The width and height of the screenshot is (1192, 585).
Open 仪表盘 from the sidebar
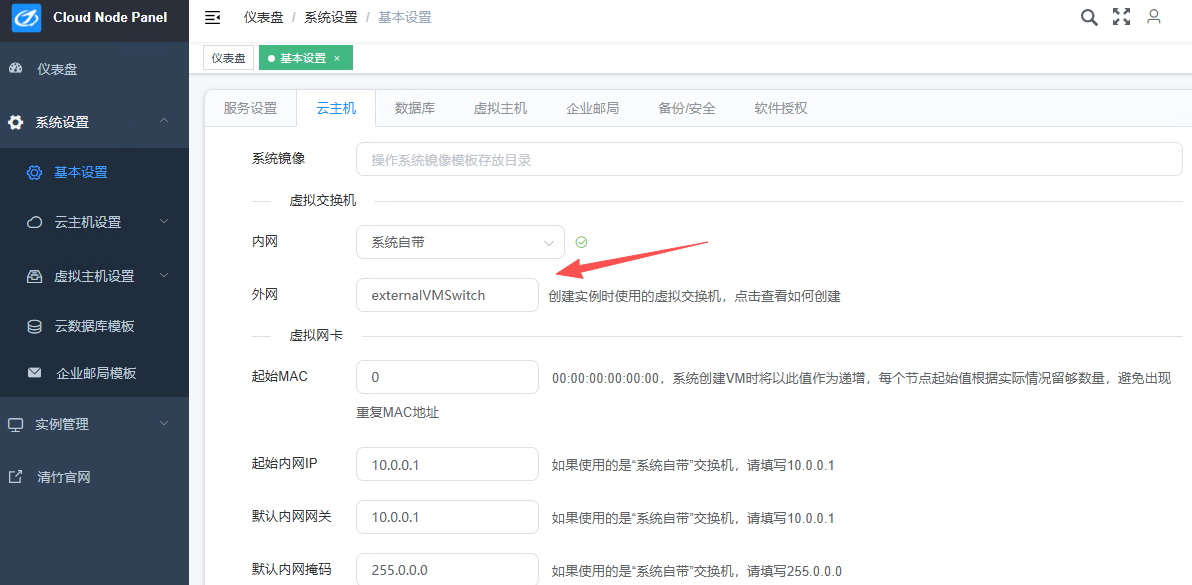(57, 69)
